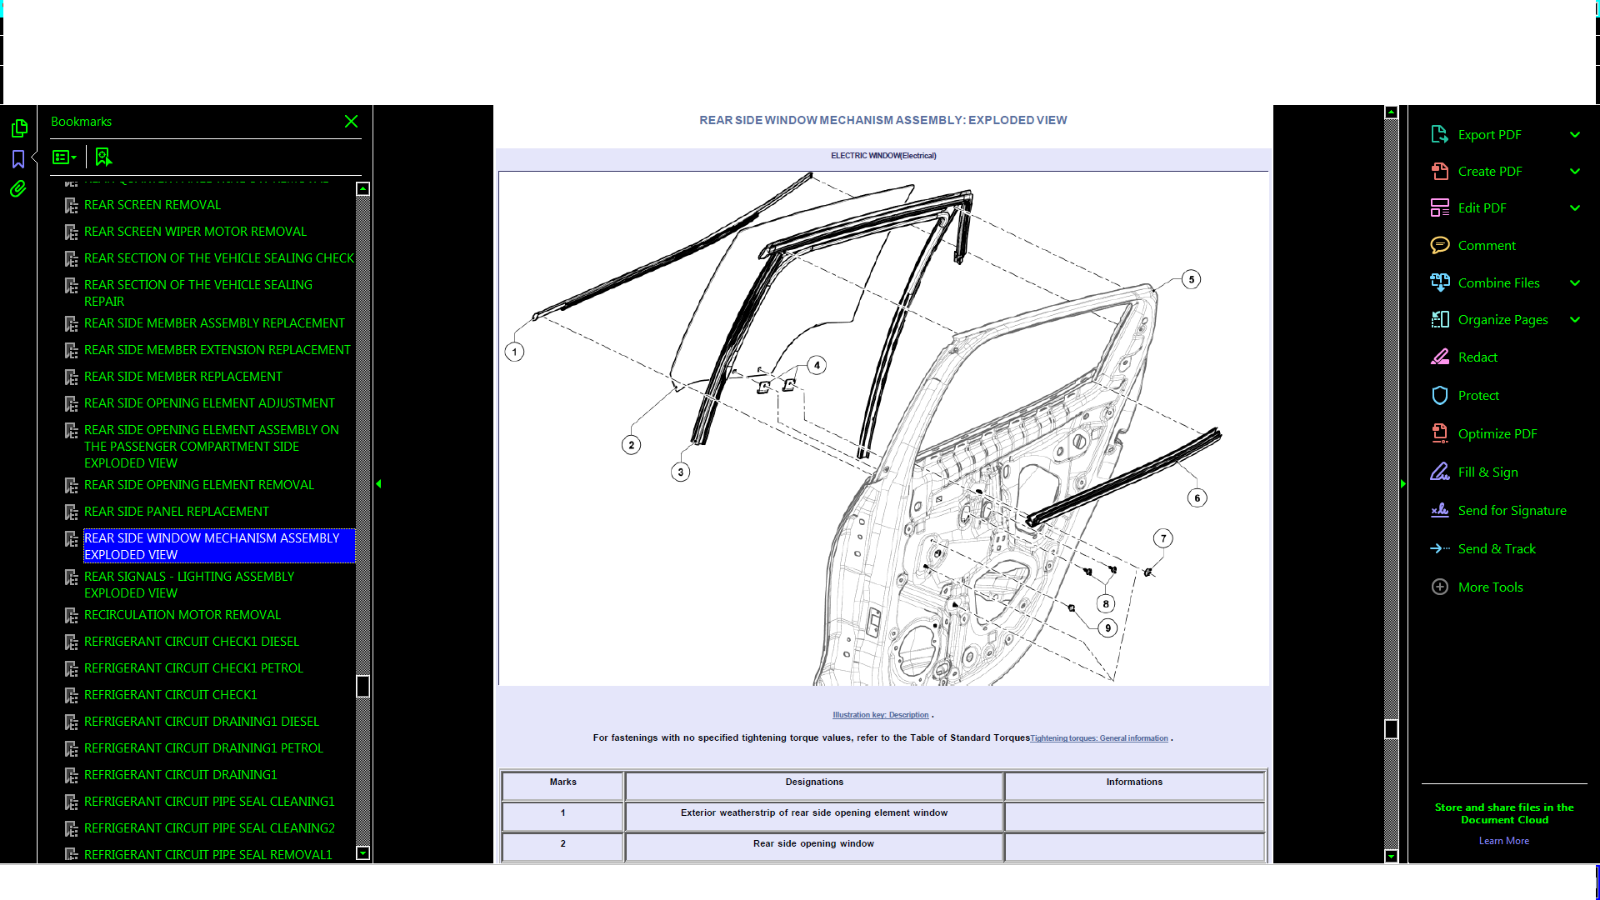Image resolution: width=1600 pixels, height=900 pixels.
Task: Open REAR SCREEN REMOVAL bookmark
Action: (152, 205)
